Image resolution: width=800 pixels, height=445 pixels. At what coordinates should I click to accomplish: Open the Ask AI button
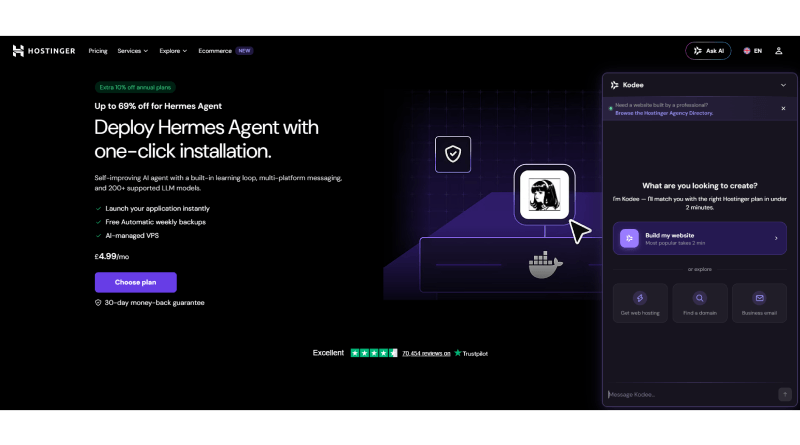tap(708, 51)
